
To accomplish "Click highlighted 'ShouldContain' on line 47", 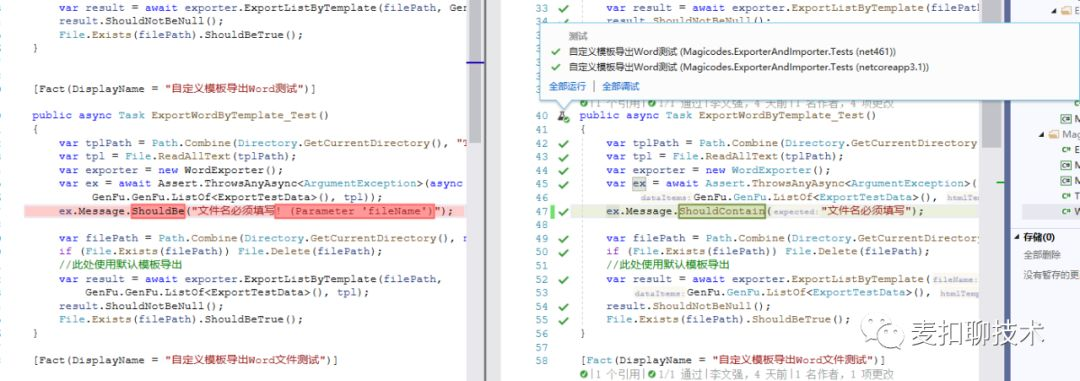I will 721,211.
